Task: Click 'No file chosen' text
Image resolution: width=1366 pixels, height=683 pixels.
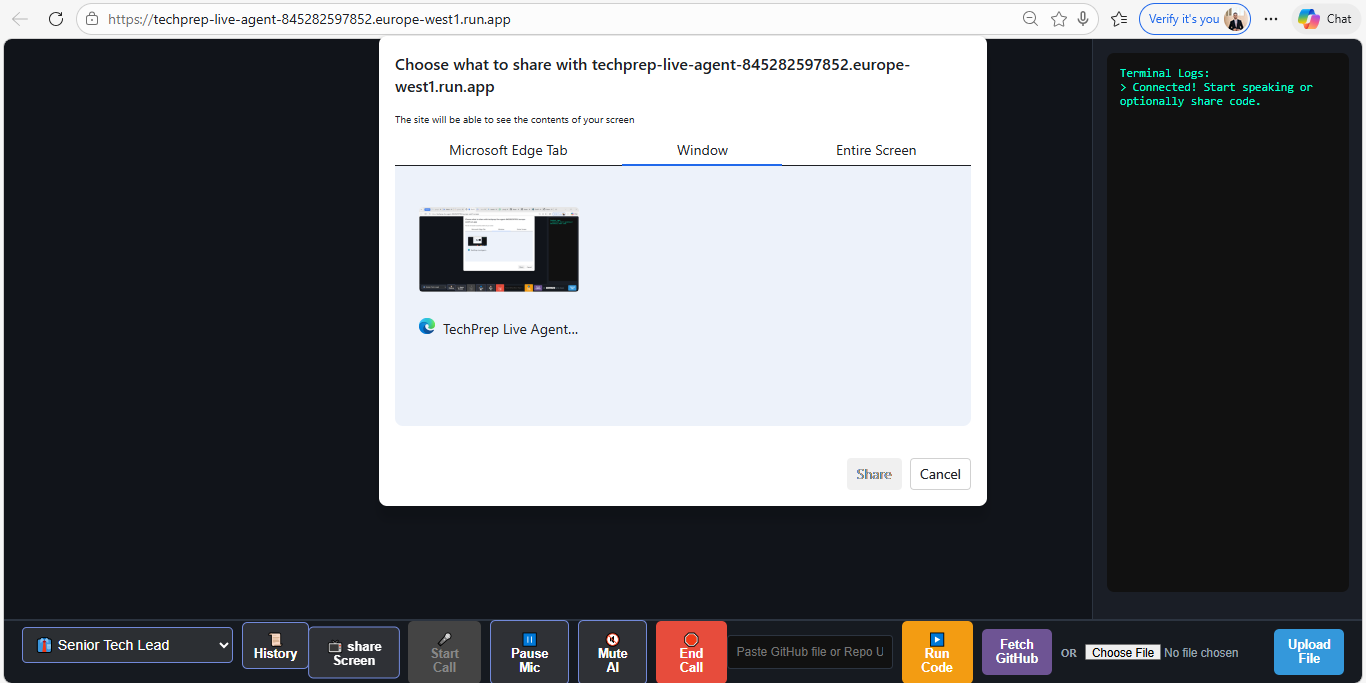Action: click(1201, 653)
